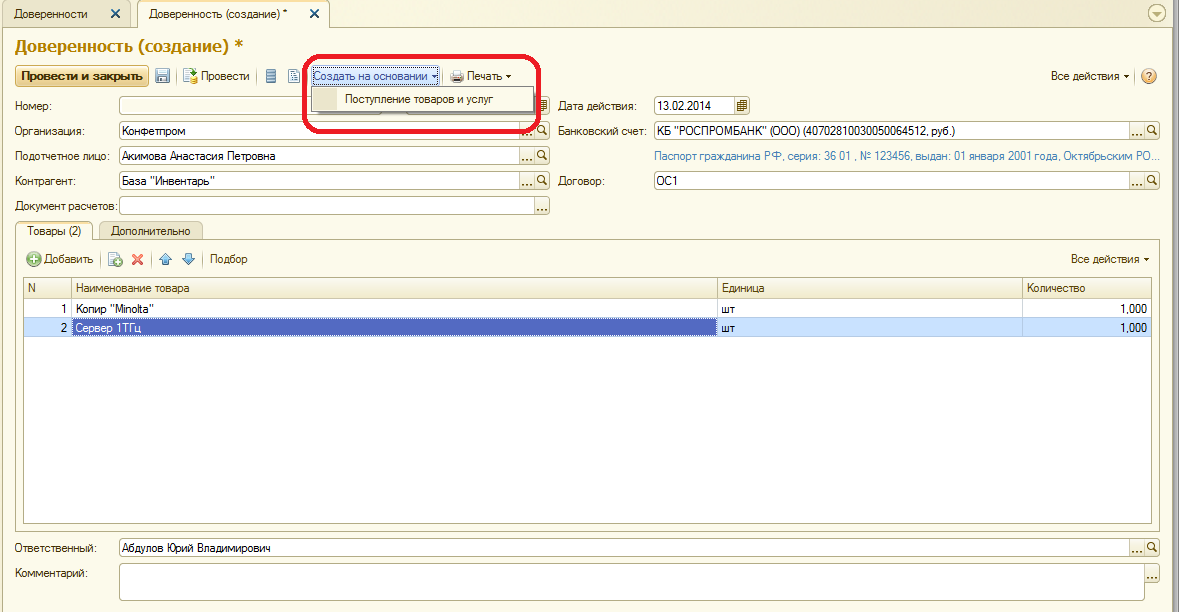The width and height of the screenshot is (1179, 612).
Task: Move selected row up with arrow icon
Action: pos(165,259)
